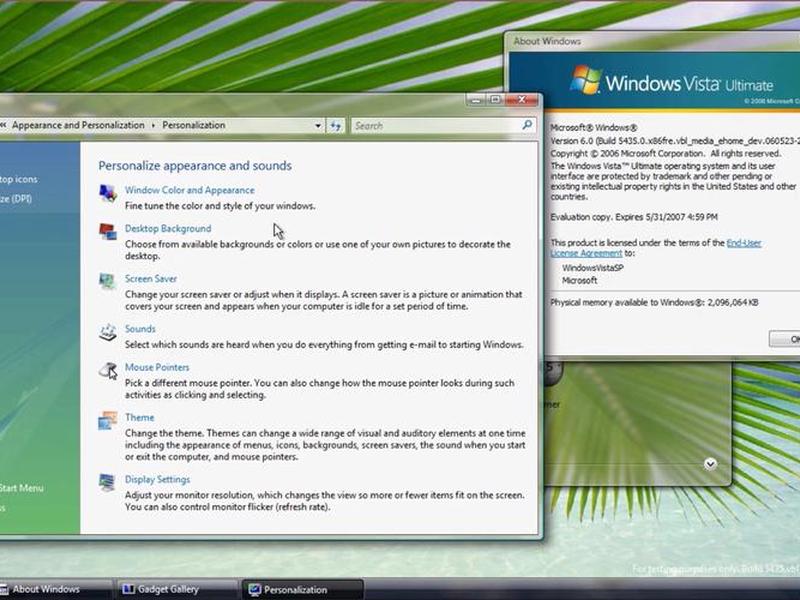Click the Theme icon
The image size is (800, 600).
click(x=108, y=420)
